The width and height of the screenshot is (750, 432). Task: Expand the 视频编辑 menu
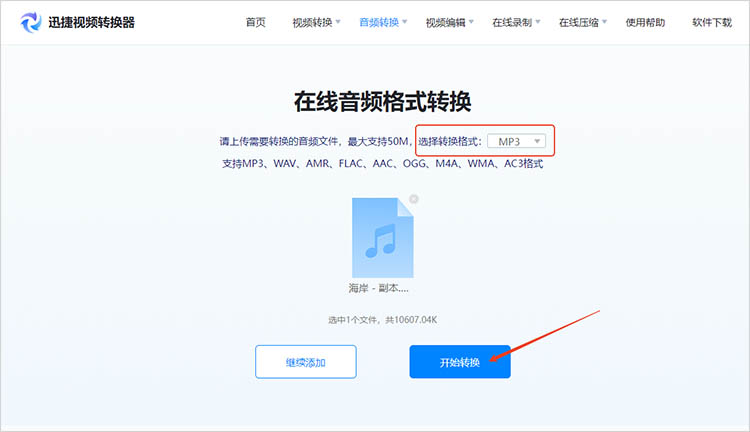click(x=450, y=22)
